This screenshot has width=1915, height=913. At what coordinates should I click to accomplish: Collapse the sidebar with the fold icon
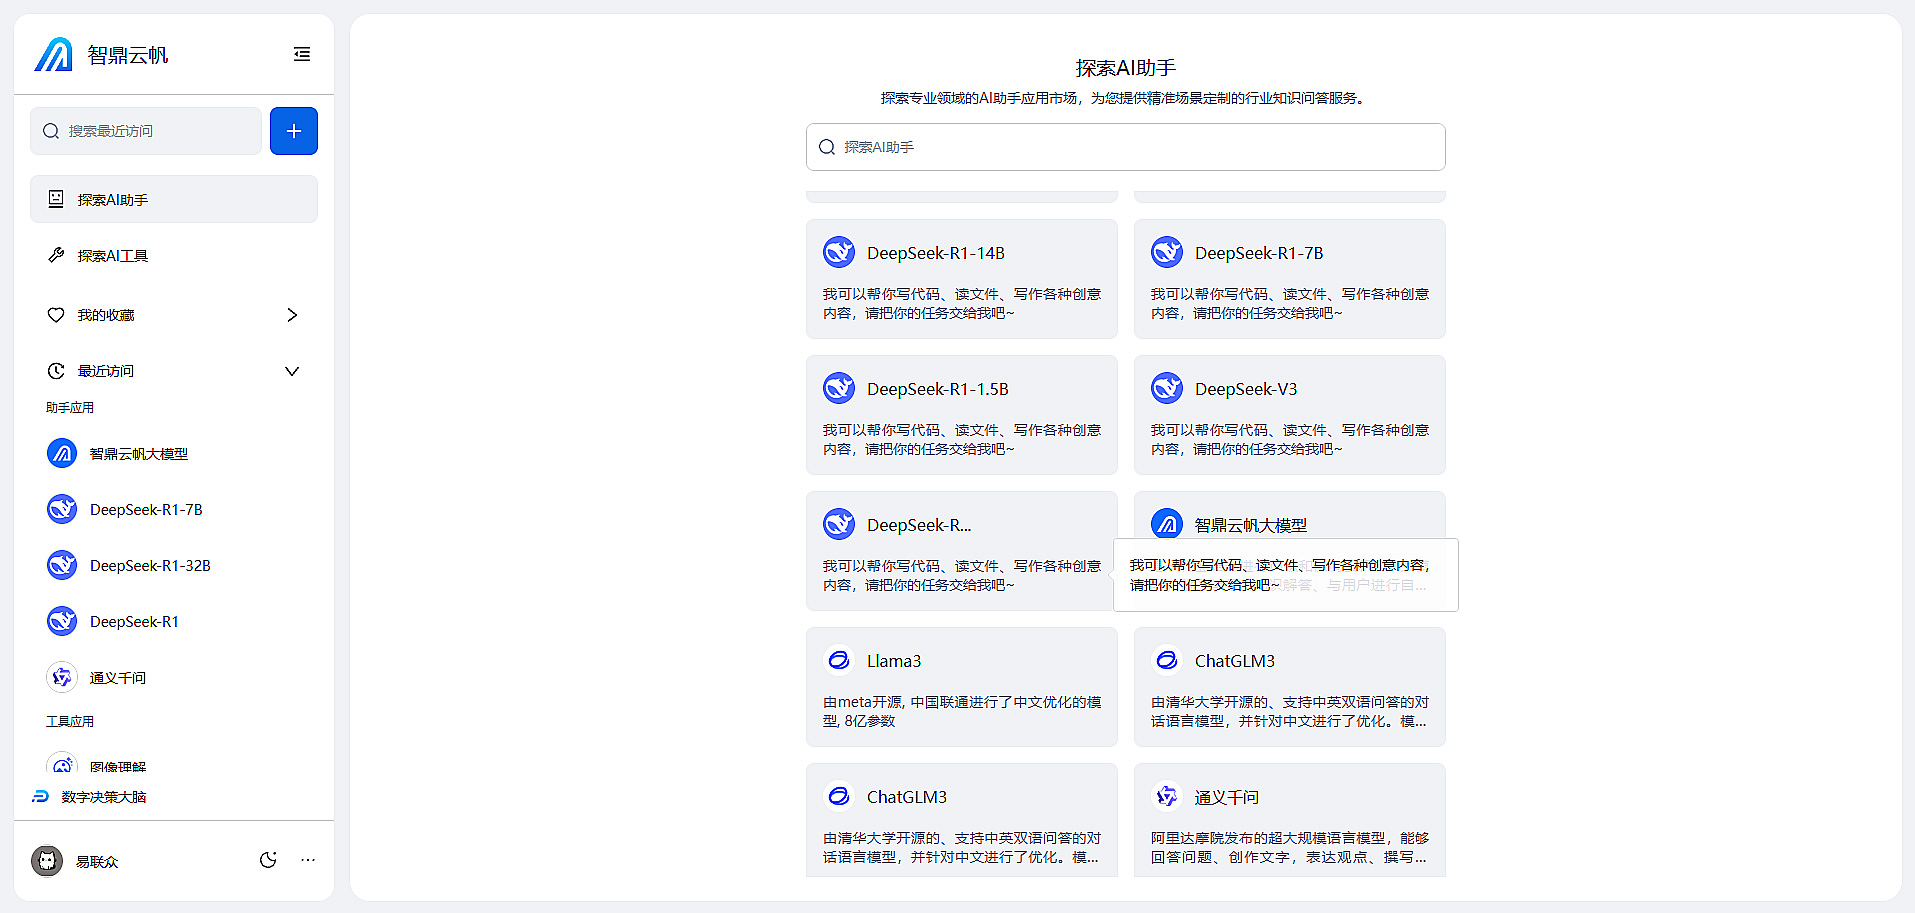click(302, 54)
